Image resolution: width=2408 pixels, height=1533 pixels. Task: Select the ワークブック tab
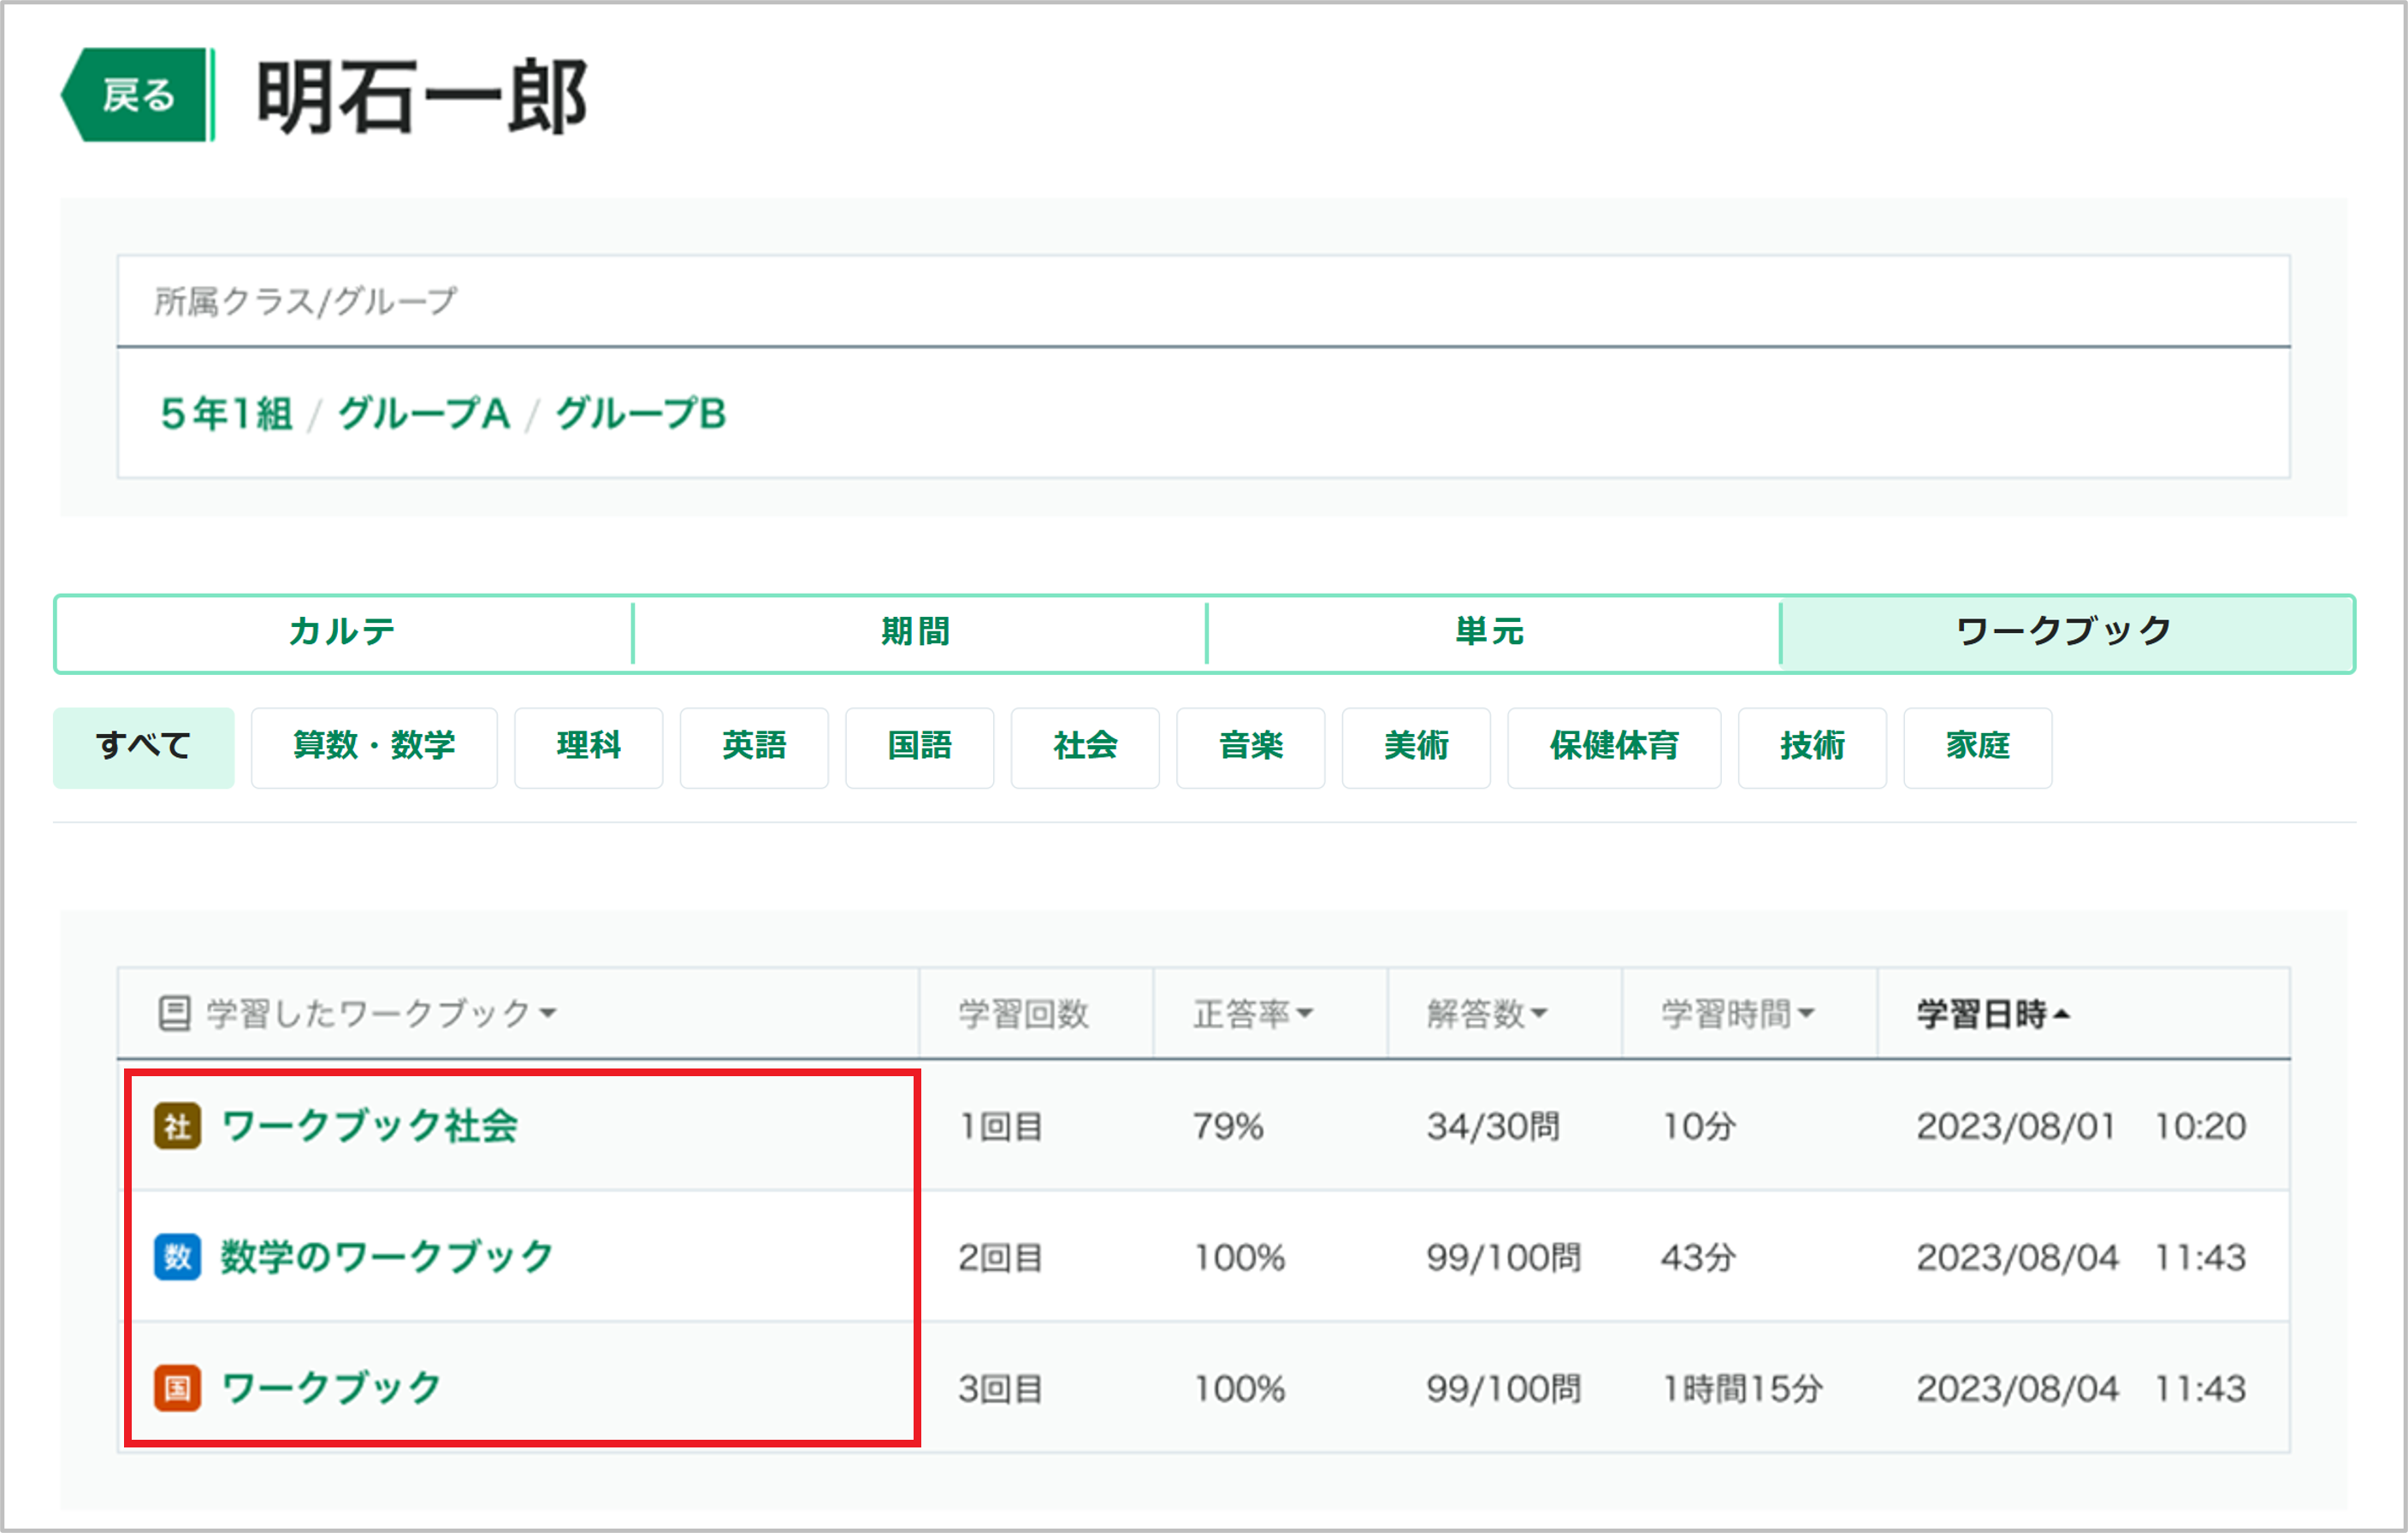coord(2066,632)
